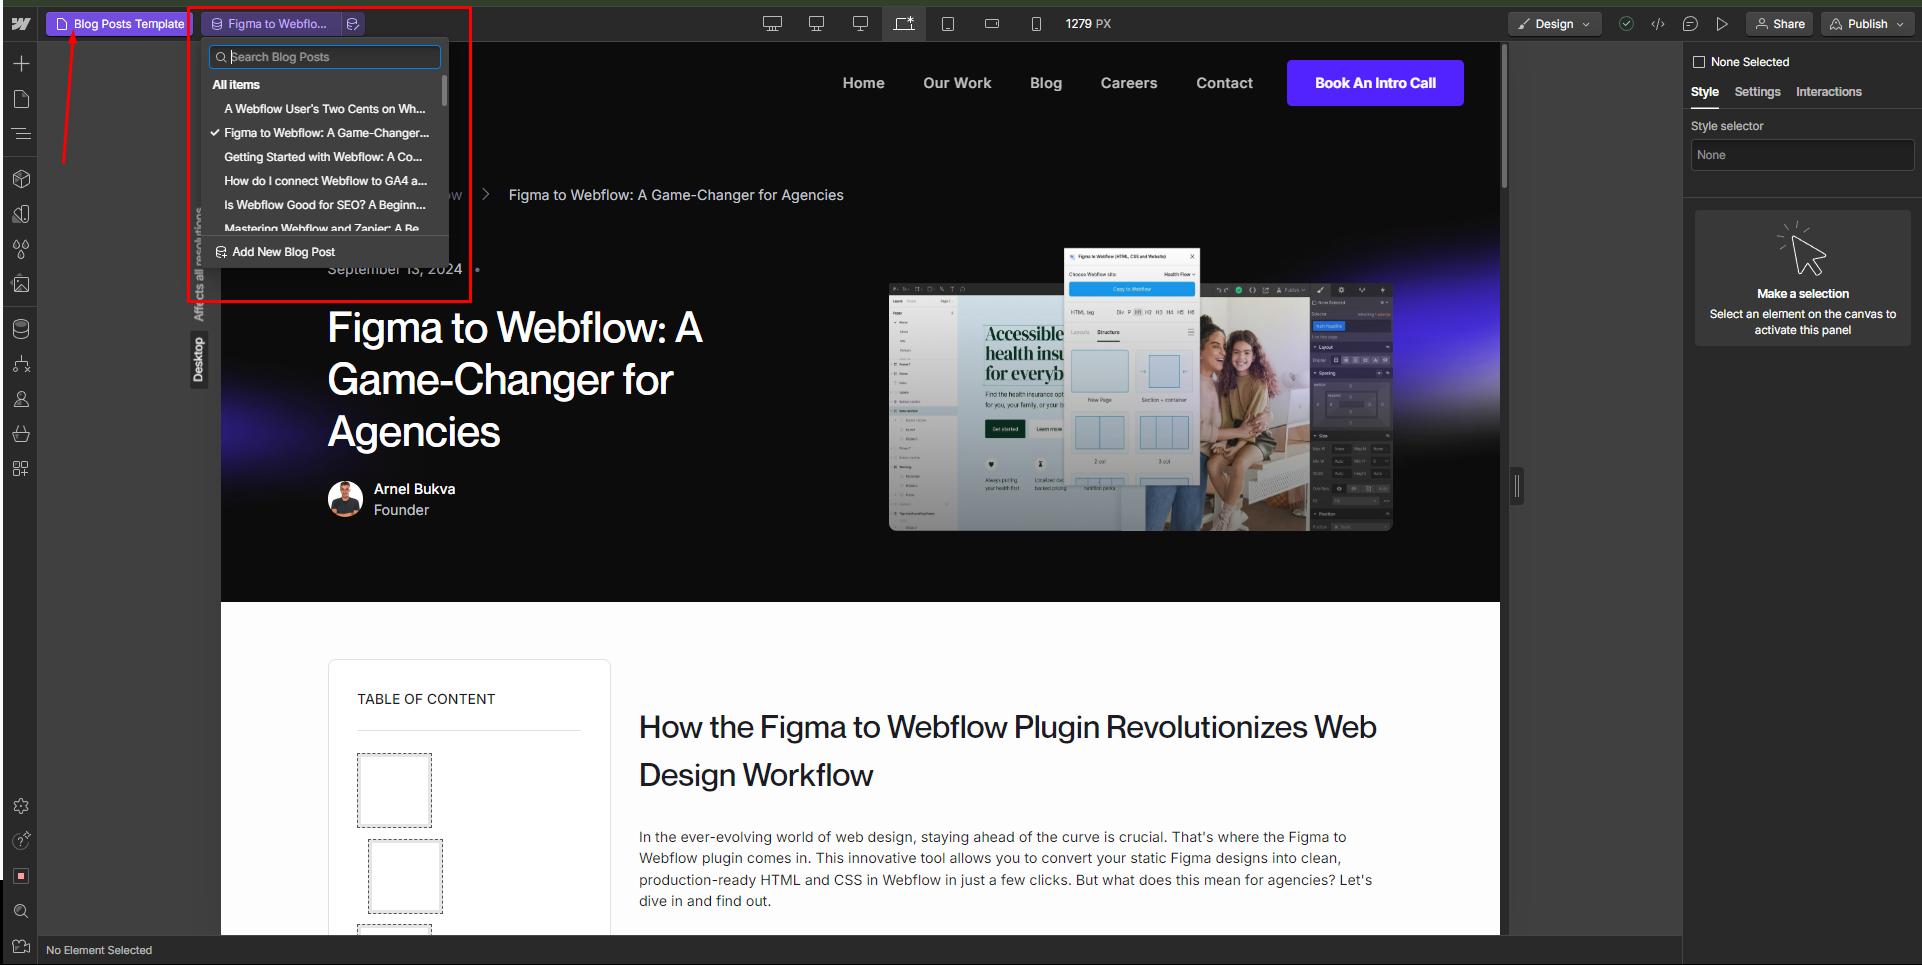The height and width of the screenshot is (965, 1922).
Task: Switch to mobile portrait breakpoint
Action: point(1036,24)
